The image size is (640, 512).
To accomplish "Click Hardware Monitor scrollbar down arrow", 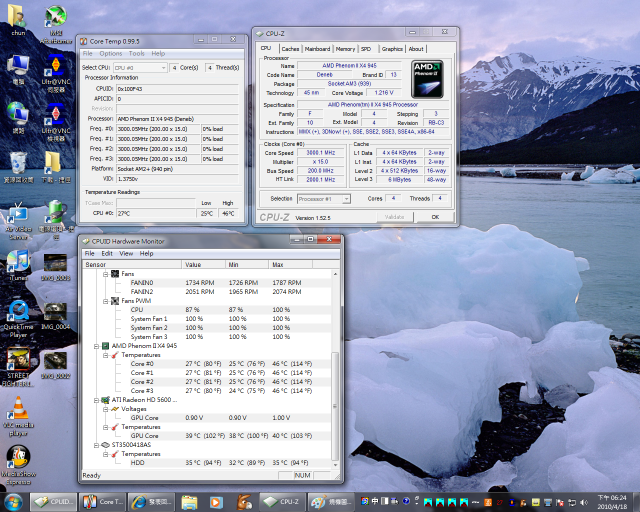I will [336, 465].
